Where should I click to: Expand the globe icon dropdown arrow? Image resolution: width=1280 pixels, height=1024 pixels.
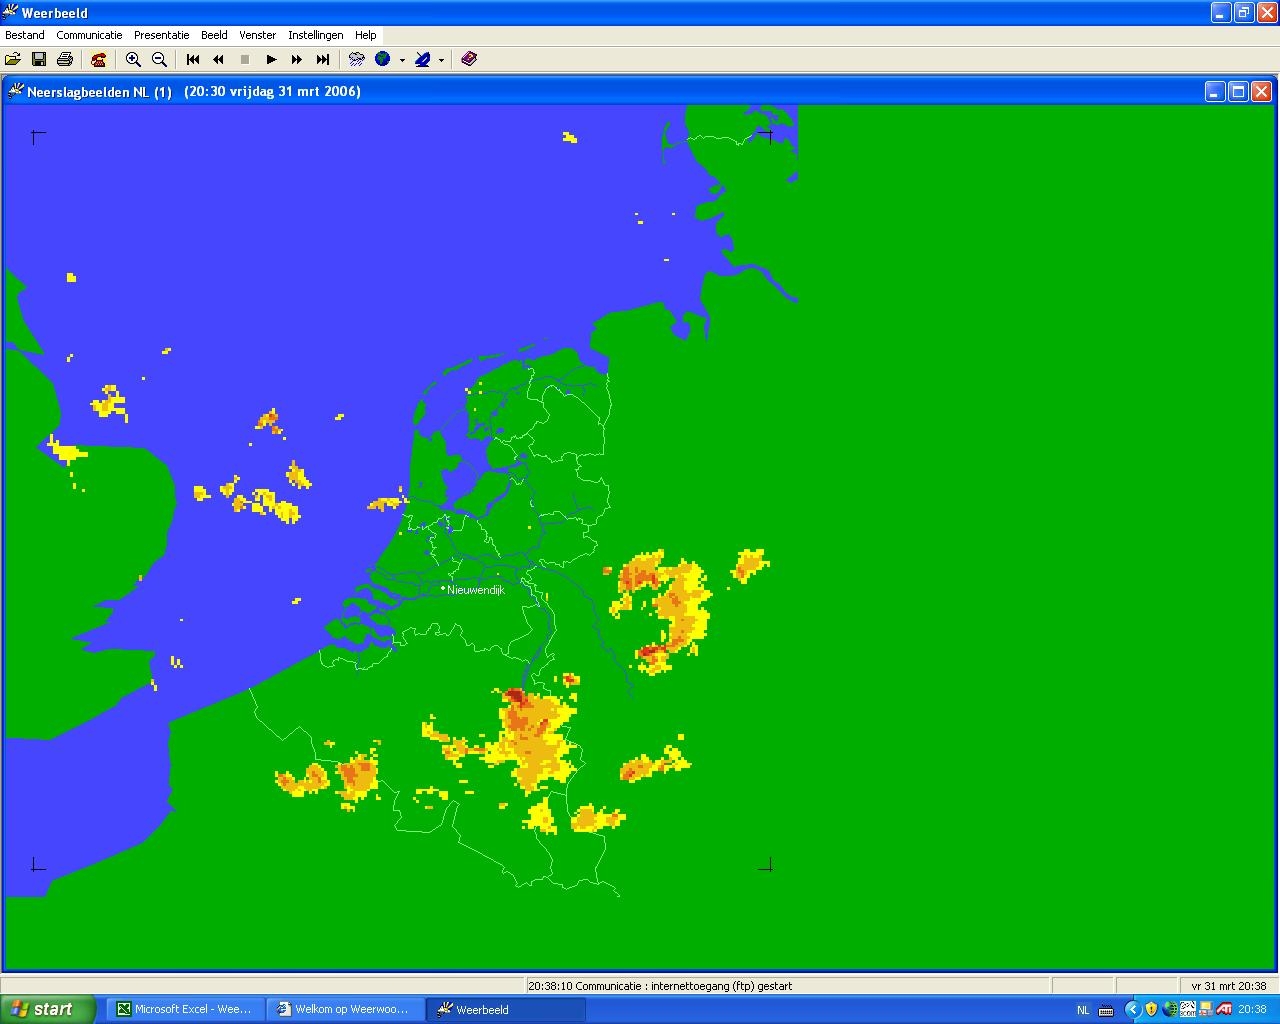[x=402, y=60]
